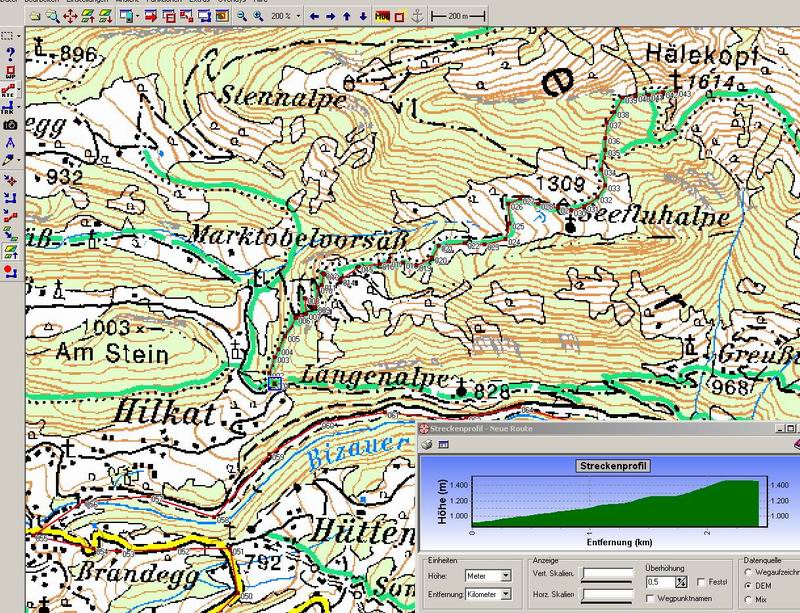Click the Streckenprofil chart title button

pyautogui.click(x=613, y=466)
